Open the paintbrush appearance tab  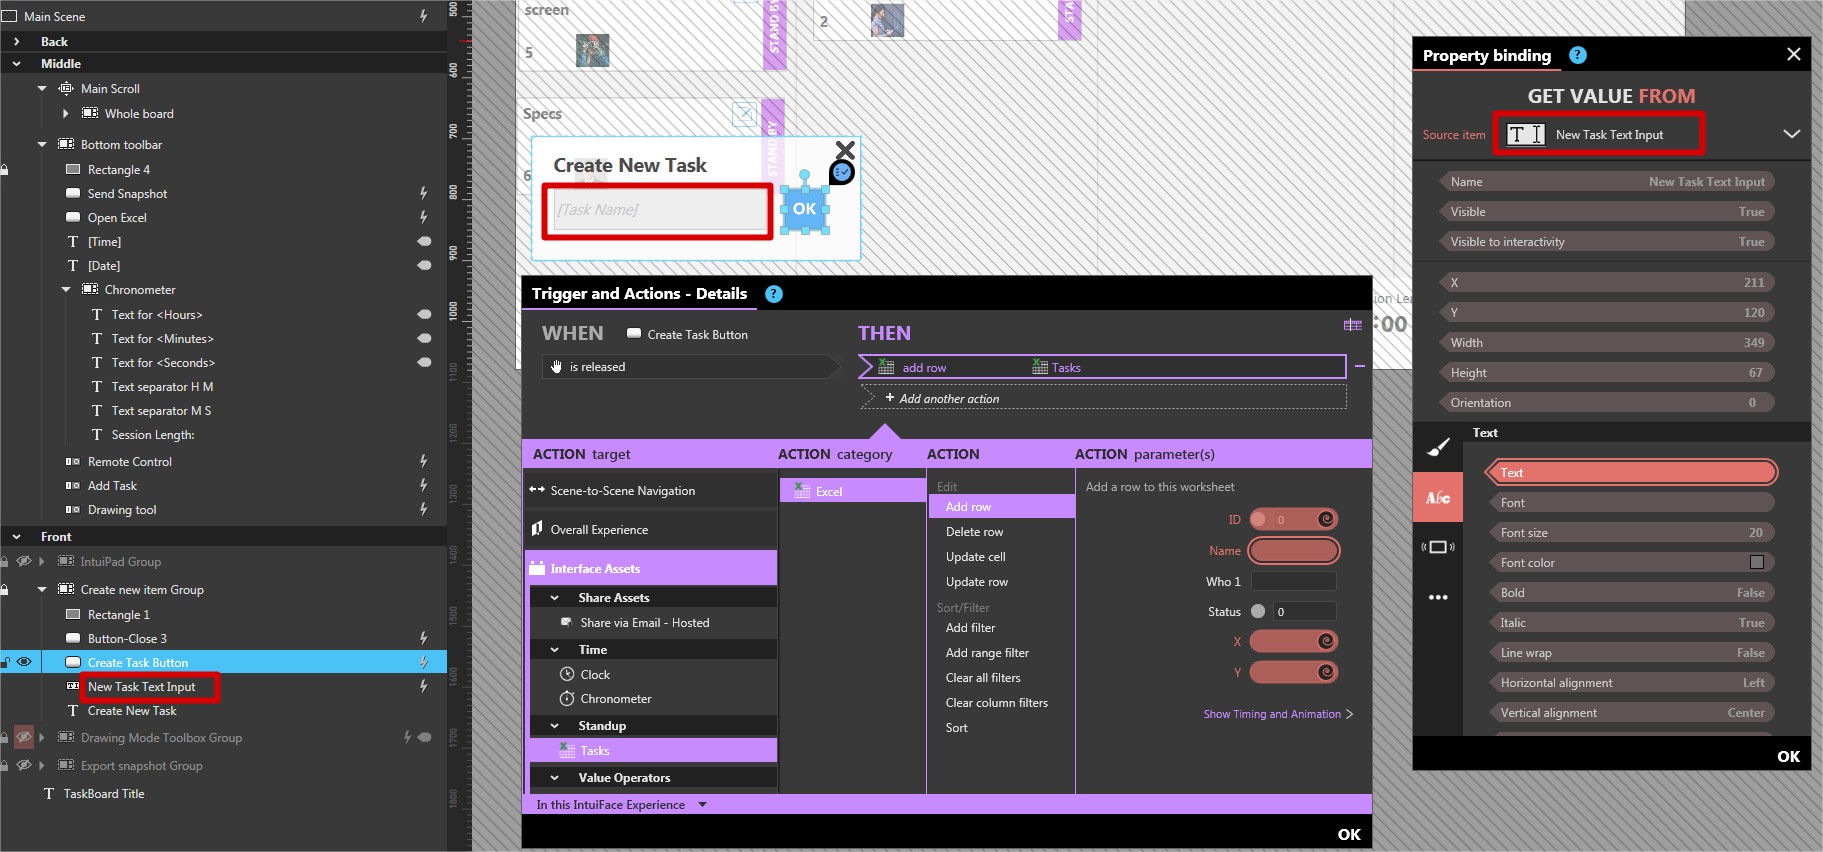pyautogui.click(x=1438, y=447)
